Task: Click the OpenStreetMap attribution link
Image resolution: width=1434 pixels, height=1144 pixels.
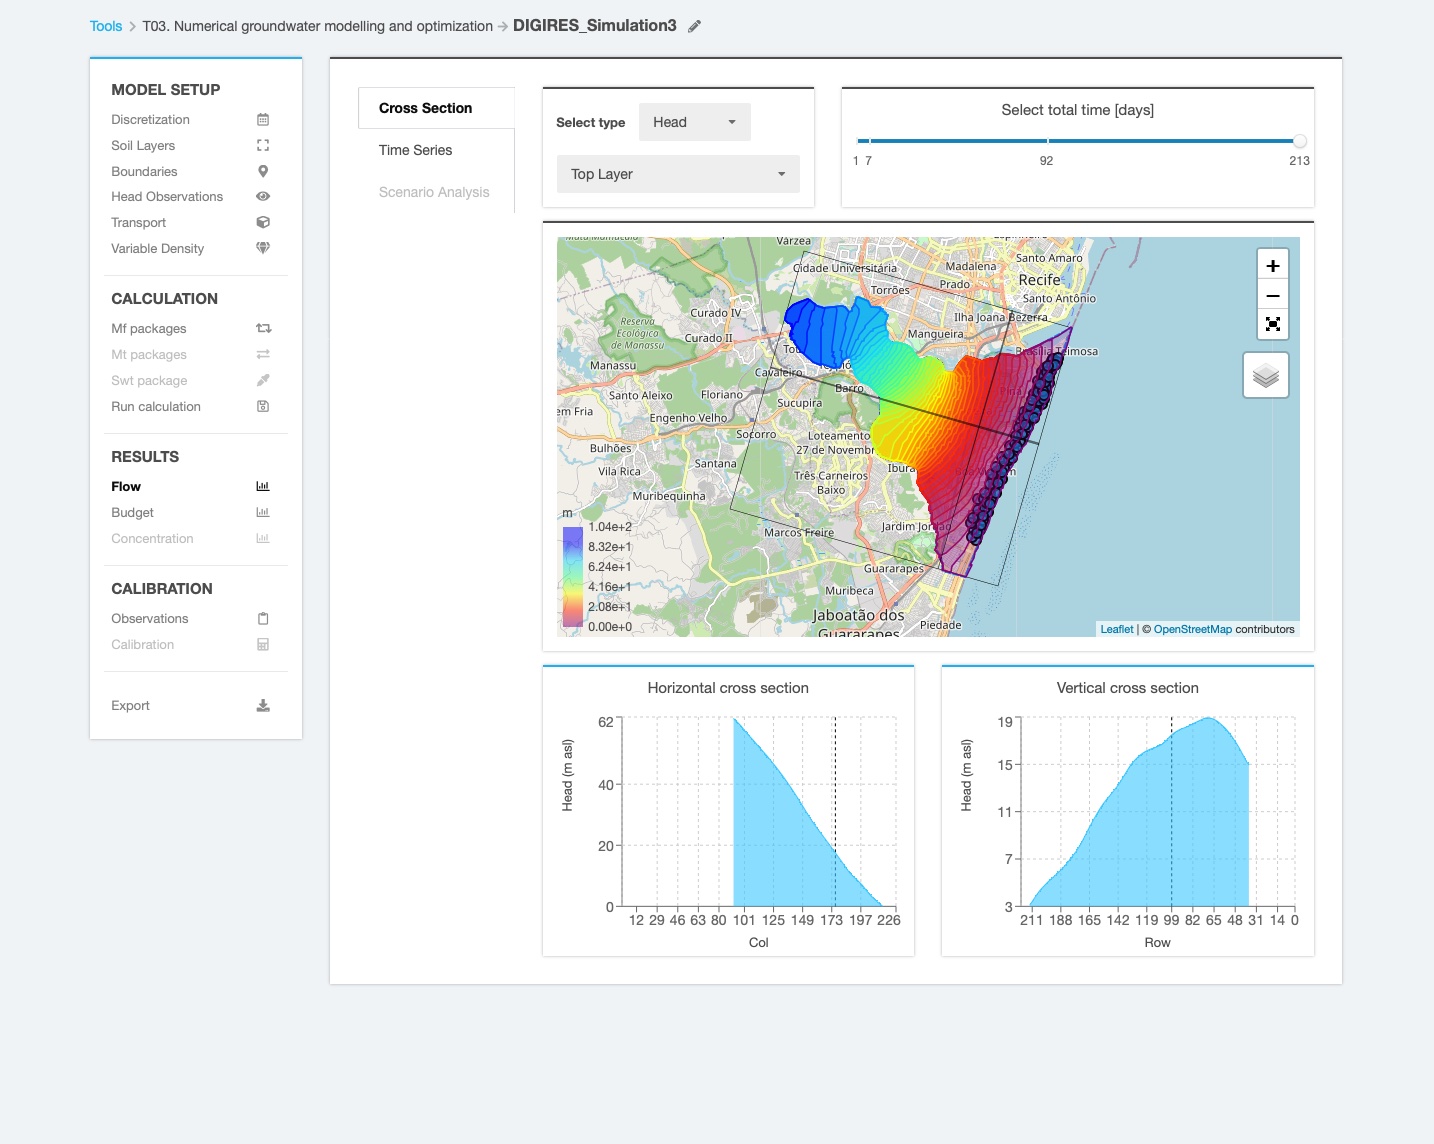Action: (x=1191, y=629)
